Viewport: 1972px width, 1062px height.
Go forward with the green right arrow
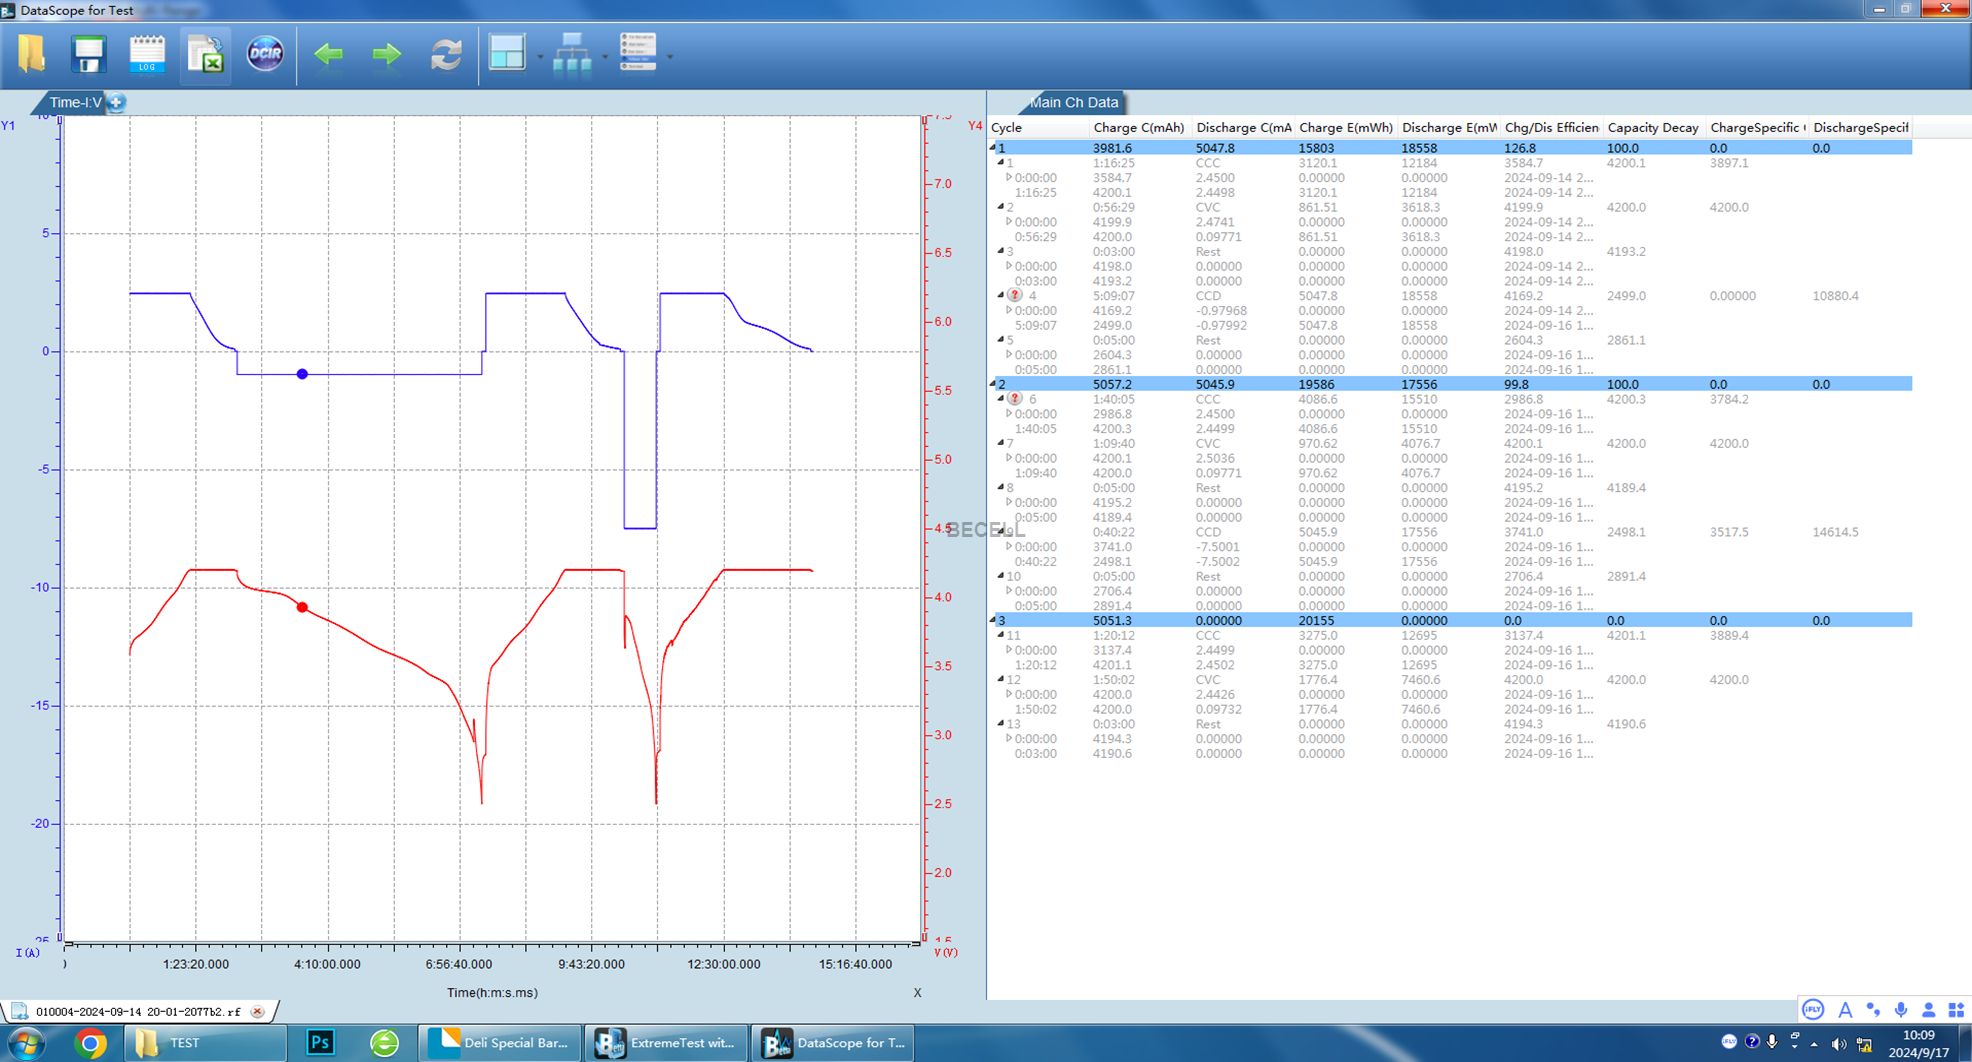coord(386,54)
